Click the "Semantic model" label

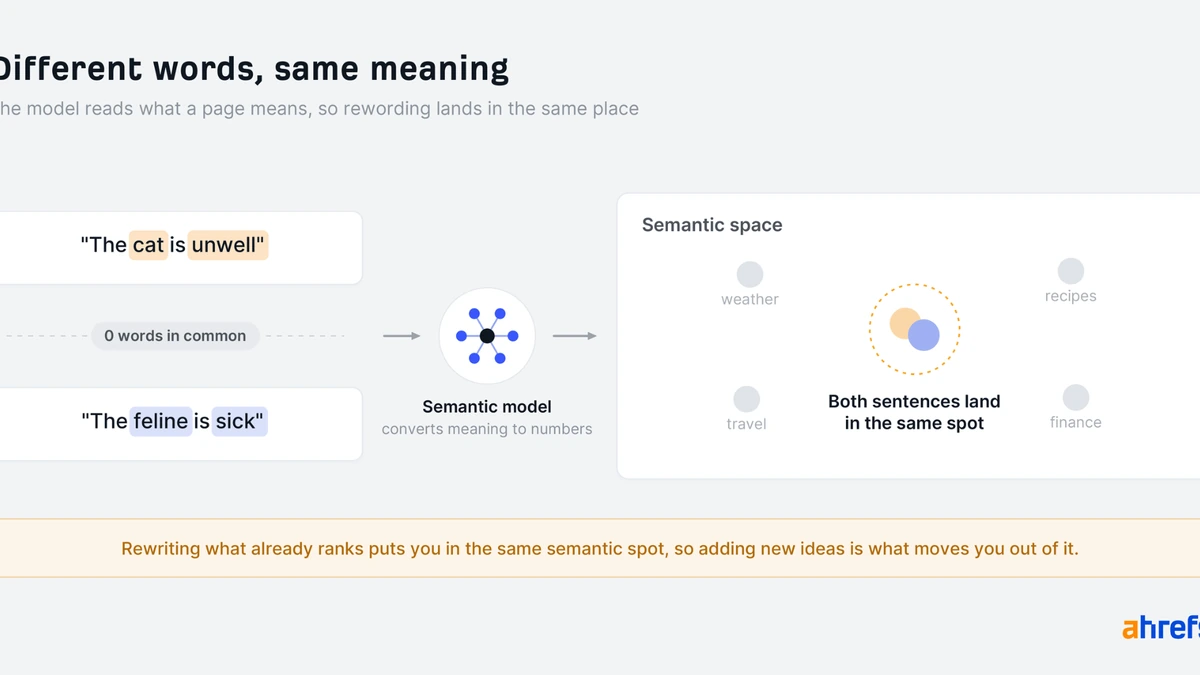tap(487, 406)
